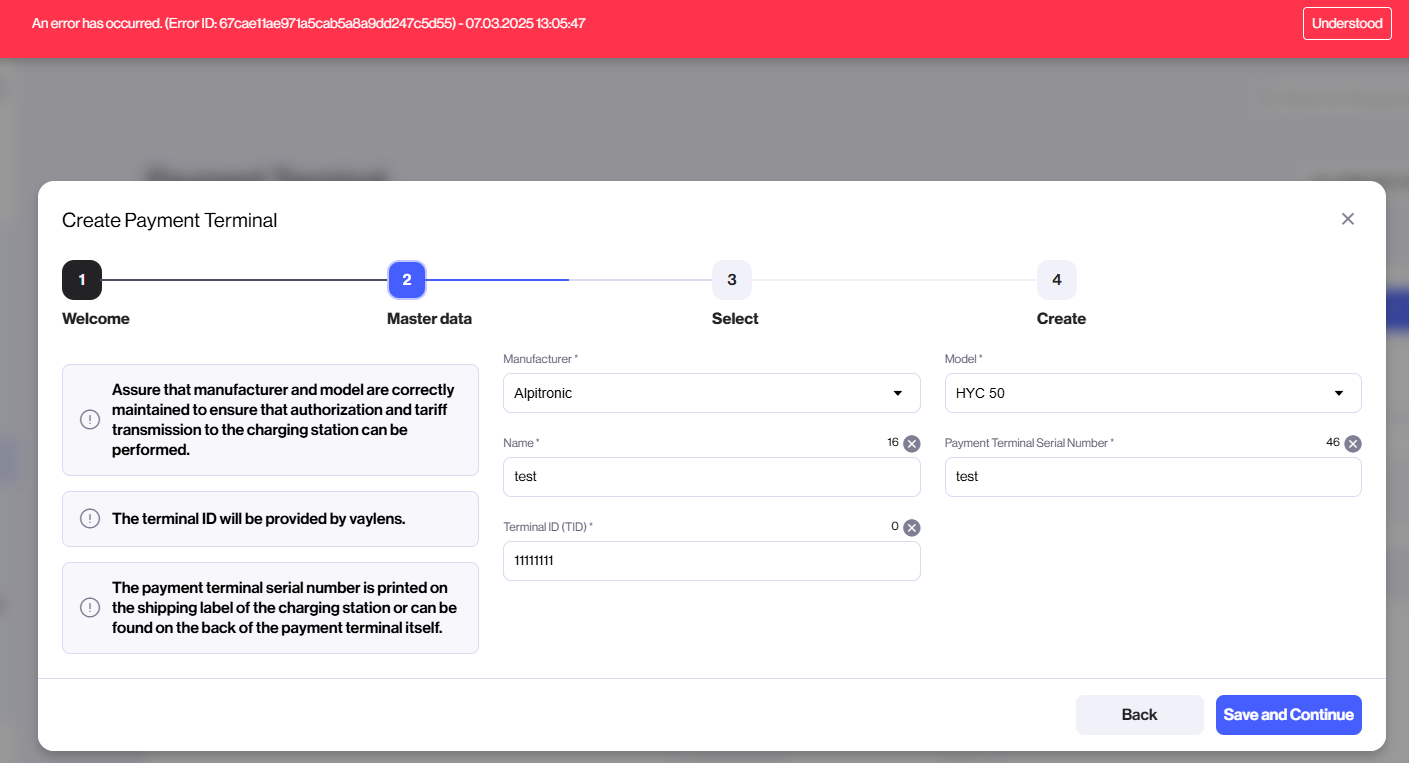Click the note 'The terminal ID will be provided by vaylens.'
This screenshot has height=763, width=1409.
[259, 519]
